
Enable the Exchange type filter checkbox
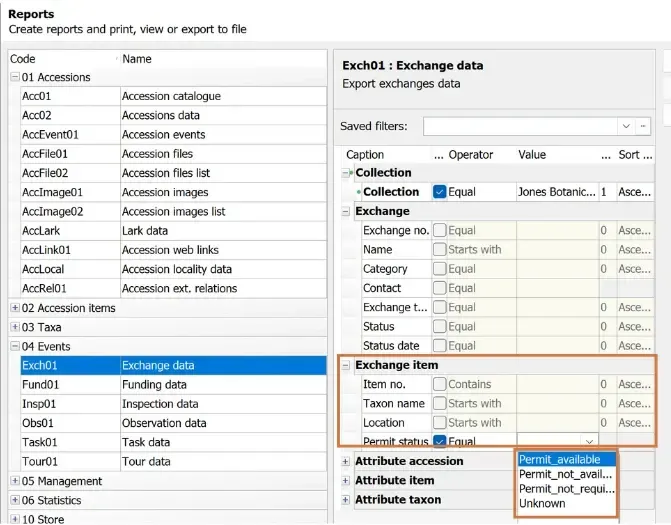439,307
